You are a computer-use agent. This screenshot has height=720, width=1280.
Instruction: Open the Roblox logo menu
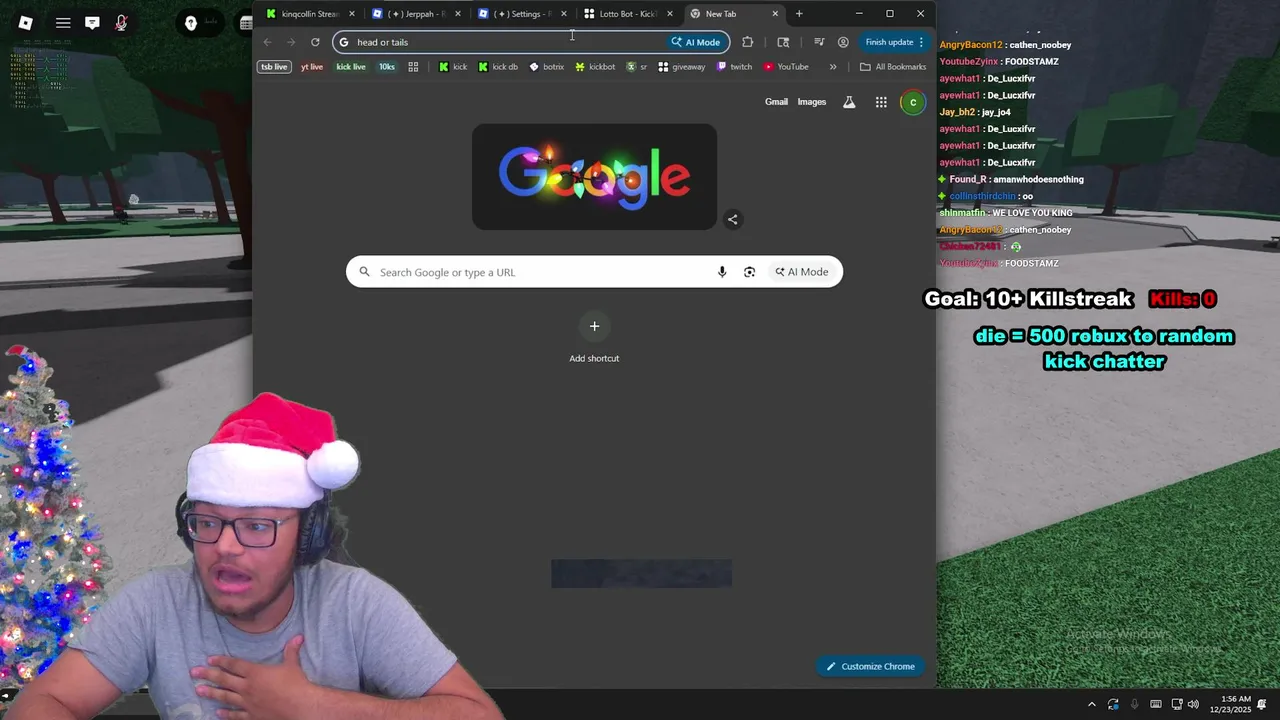coord(26,22)
